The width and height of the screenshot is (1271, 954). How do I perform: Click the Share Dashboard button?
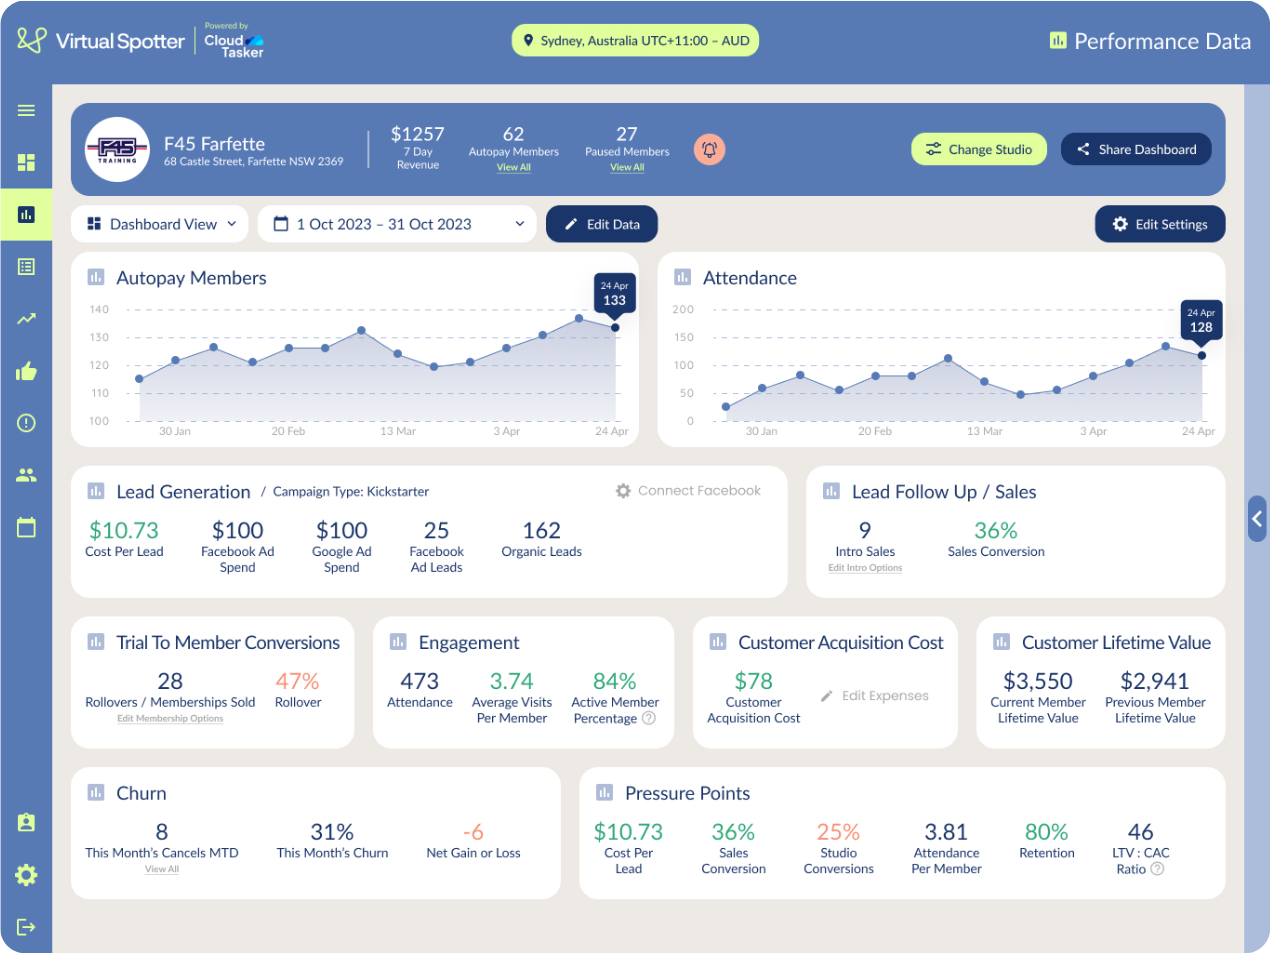(1135, 150)
